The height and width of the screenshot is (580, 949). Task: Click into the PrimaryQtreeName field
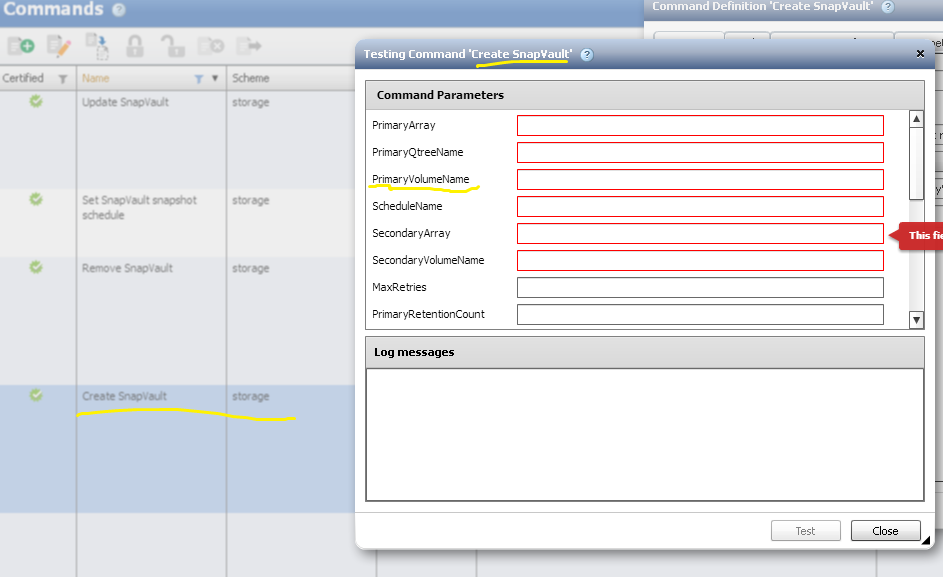click(x=700, y=153)
